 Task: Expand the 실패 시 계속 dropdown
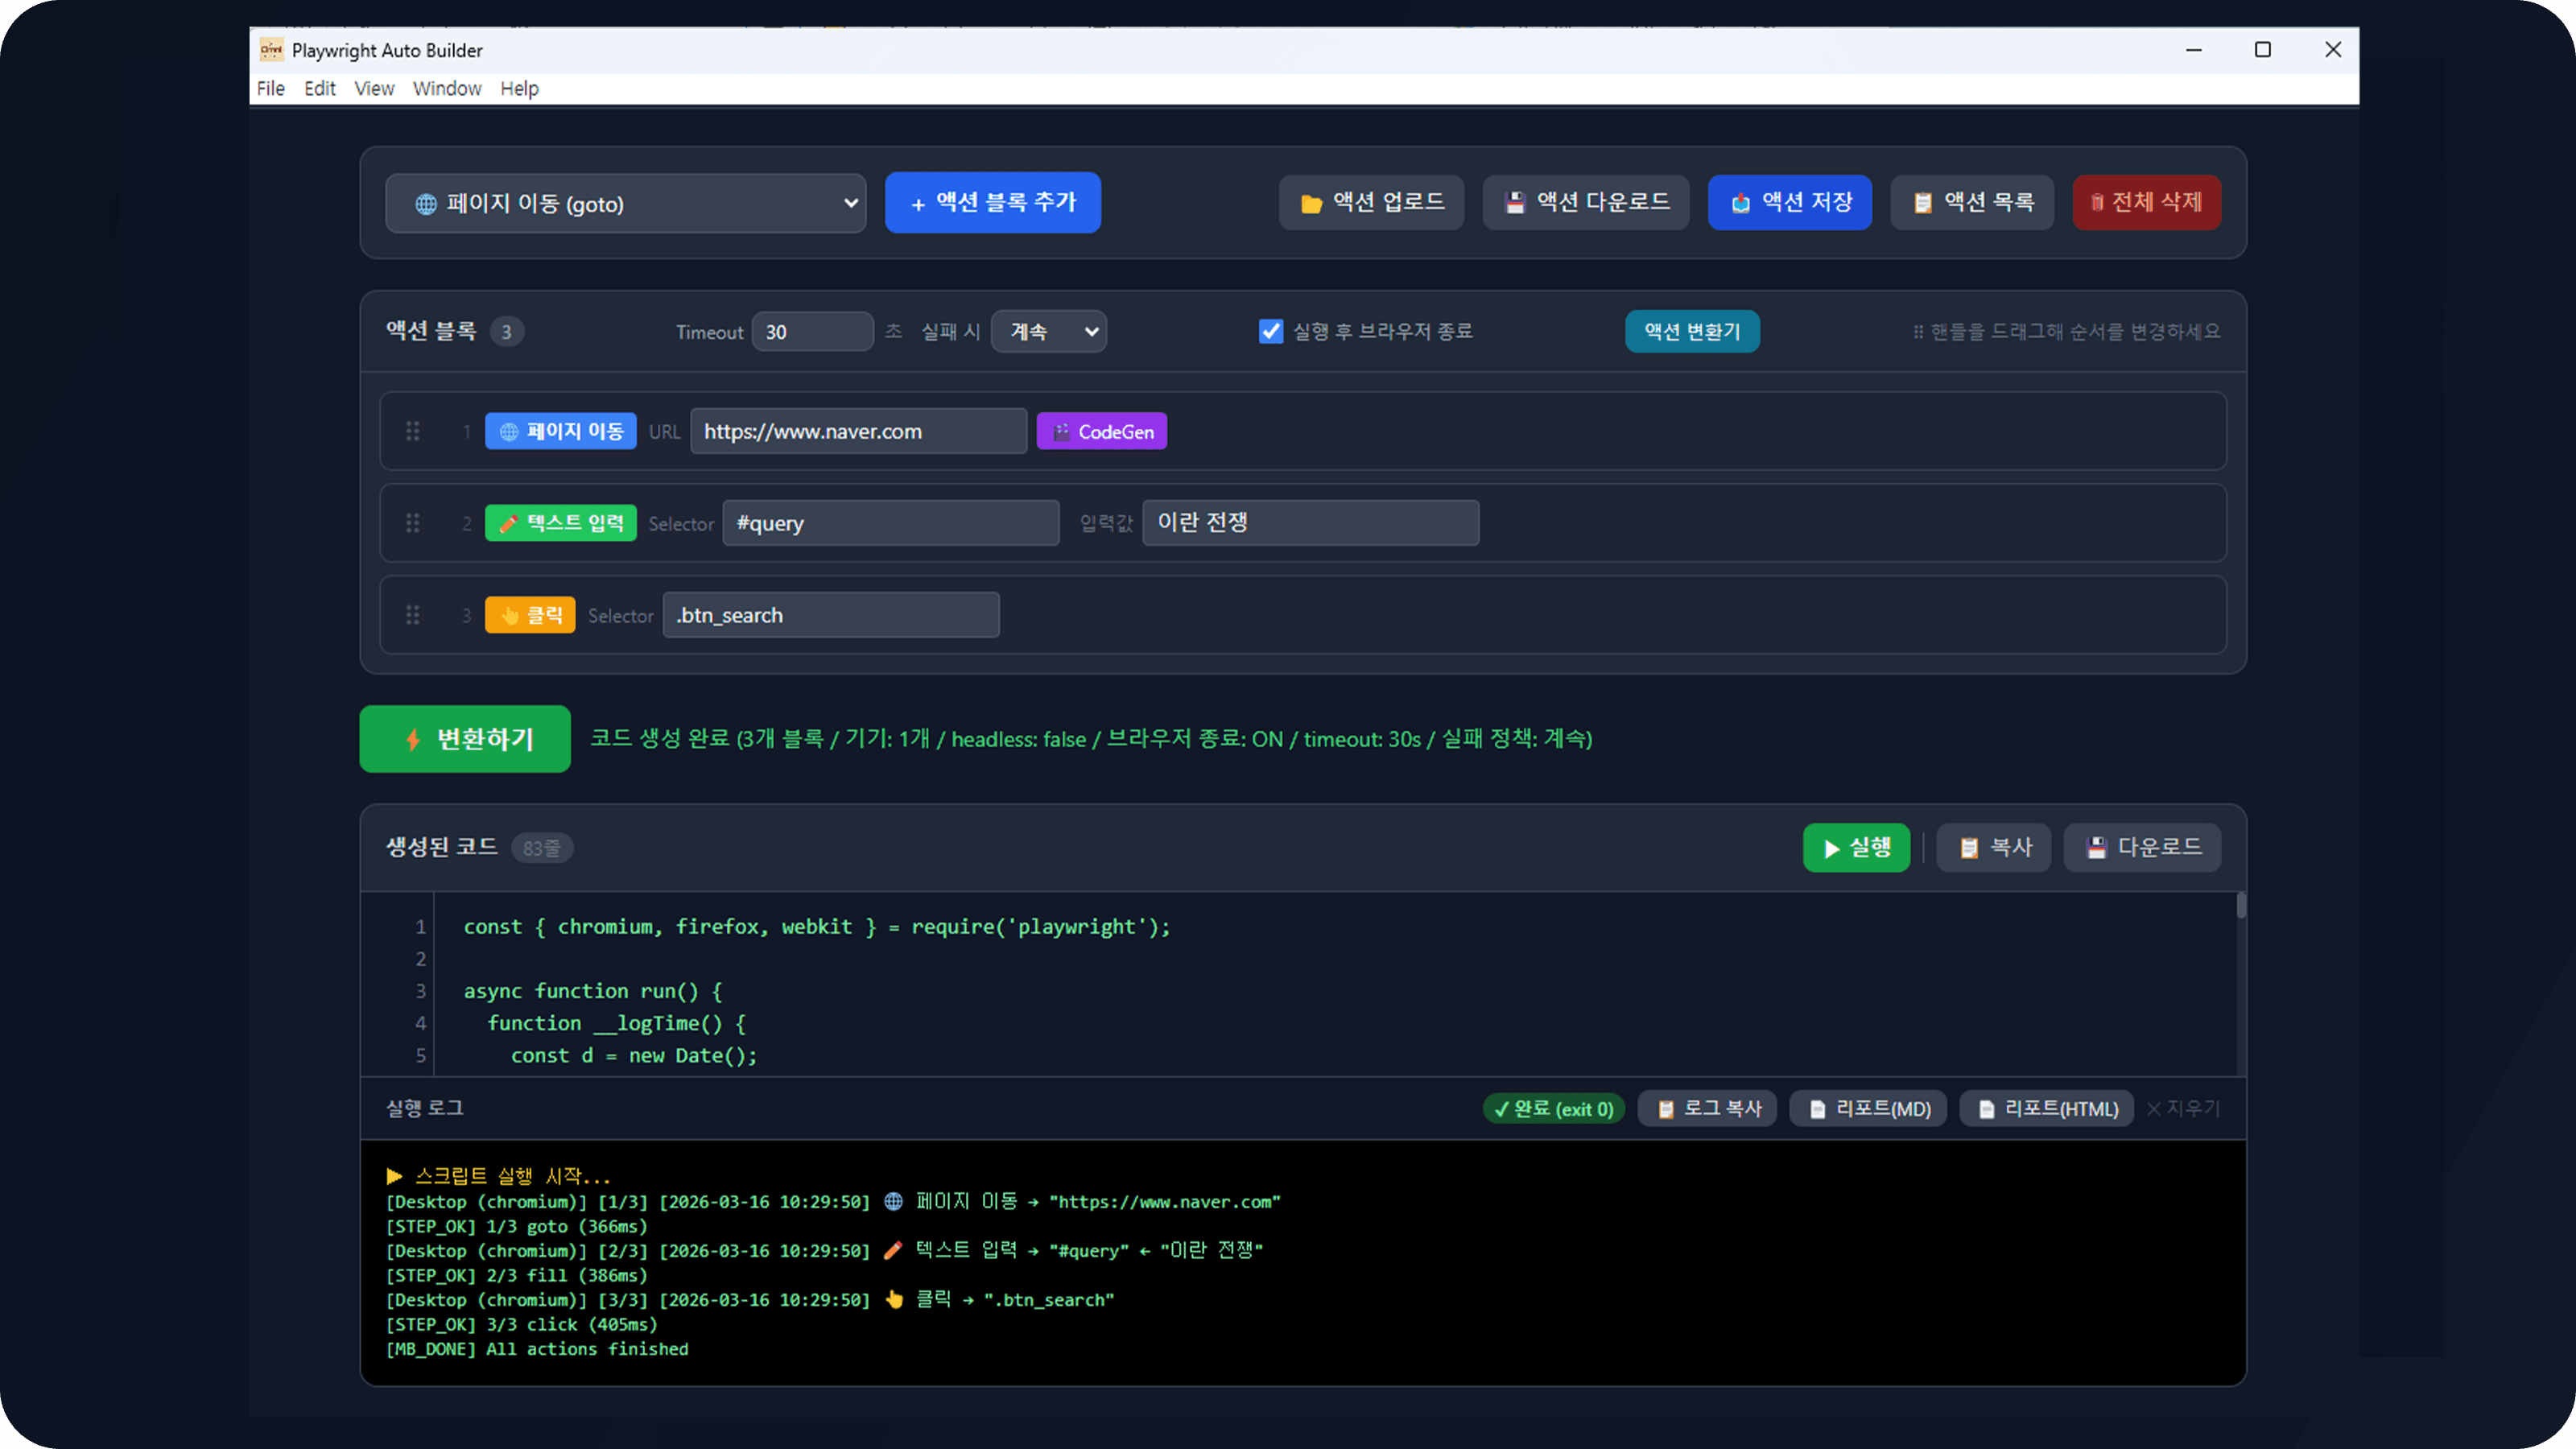click(1048, 332)
